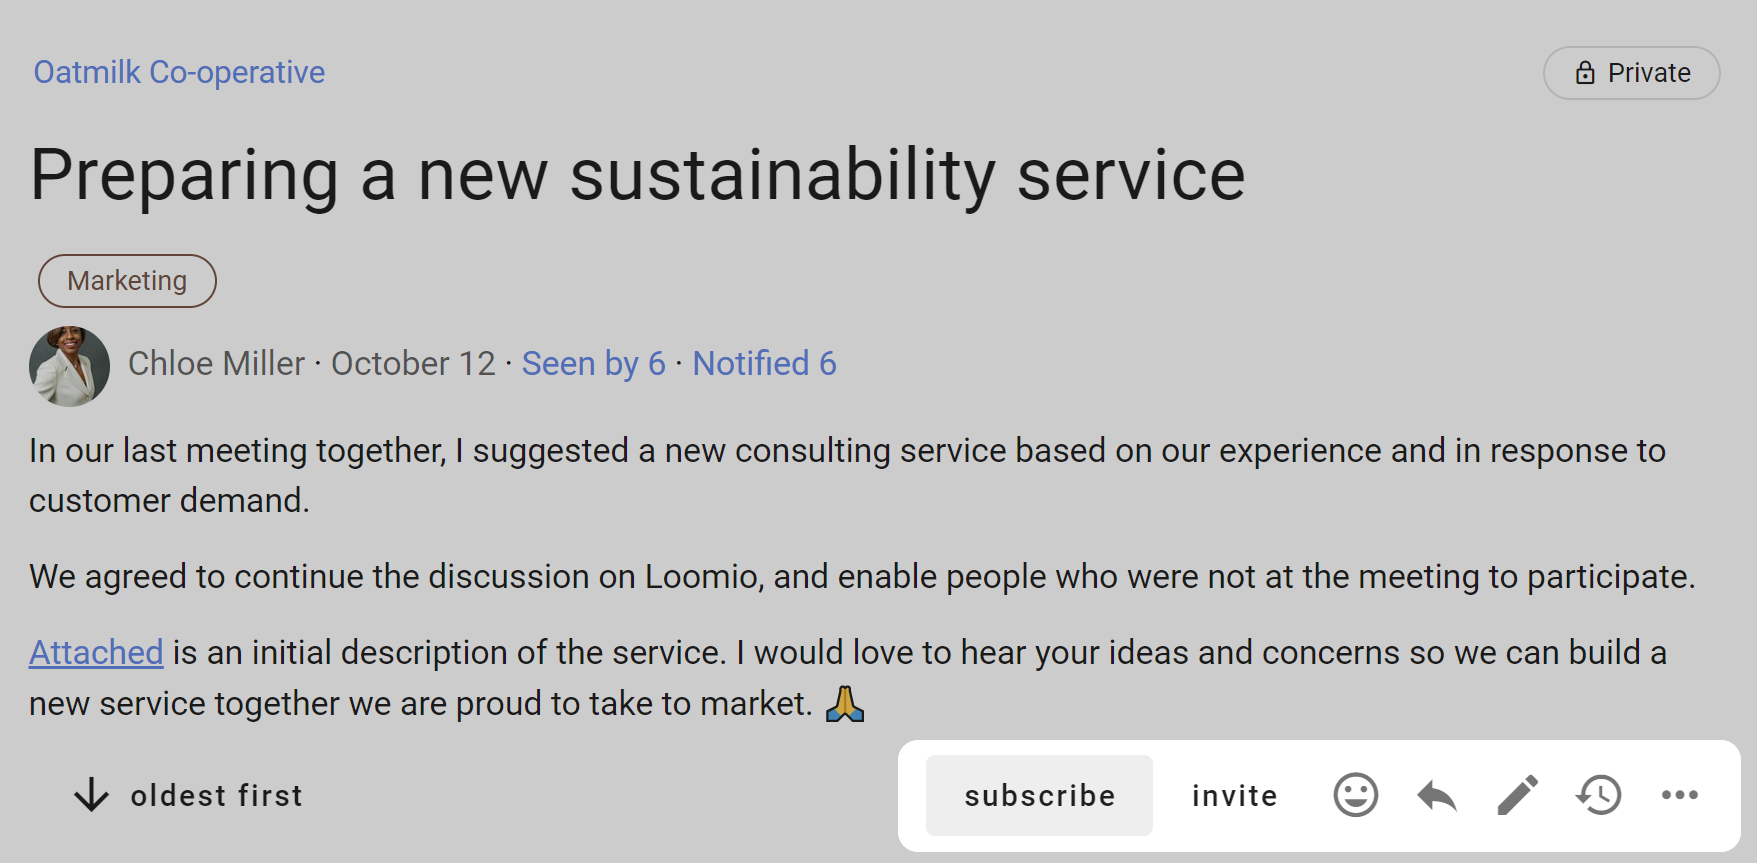Click the lock icon on the Private badge
This screenshot has width=1757, height=863.
click(x=1583, y=72)
